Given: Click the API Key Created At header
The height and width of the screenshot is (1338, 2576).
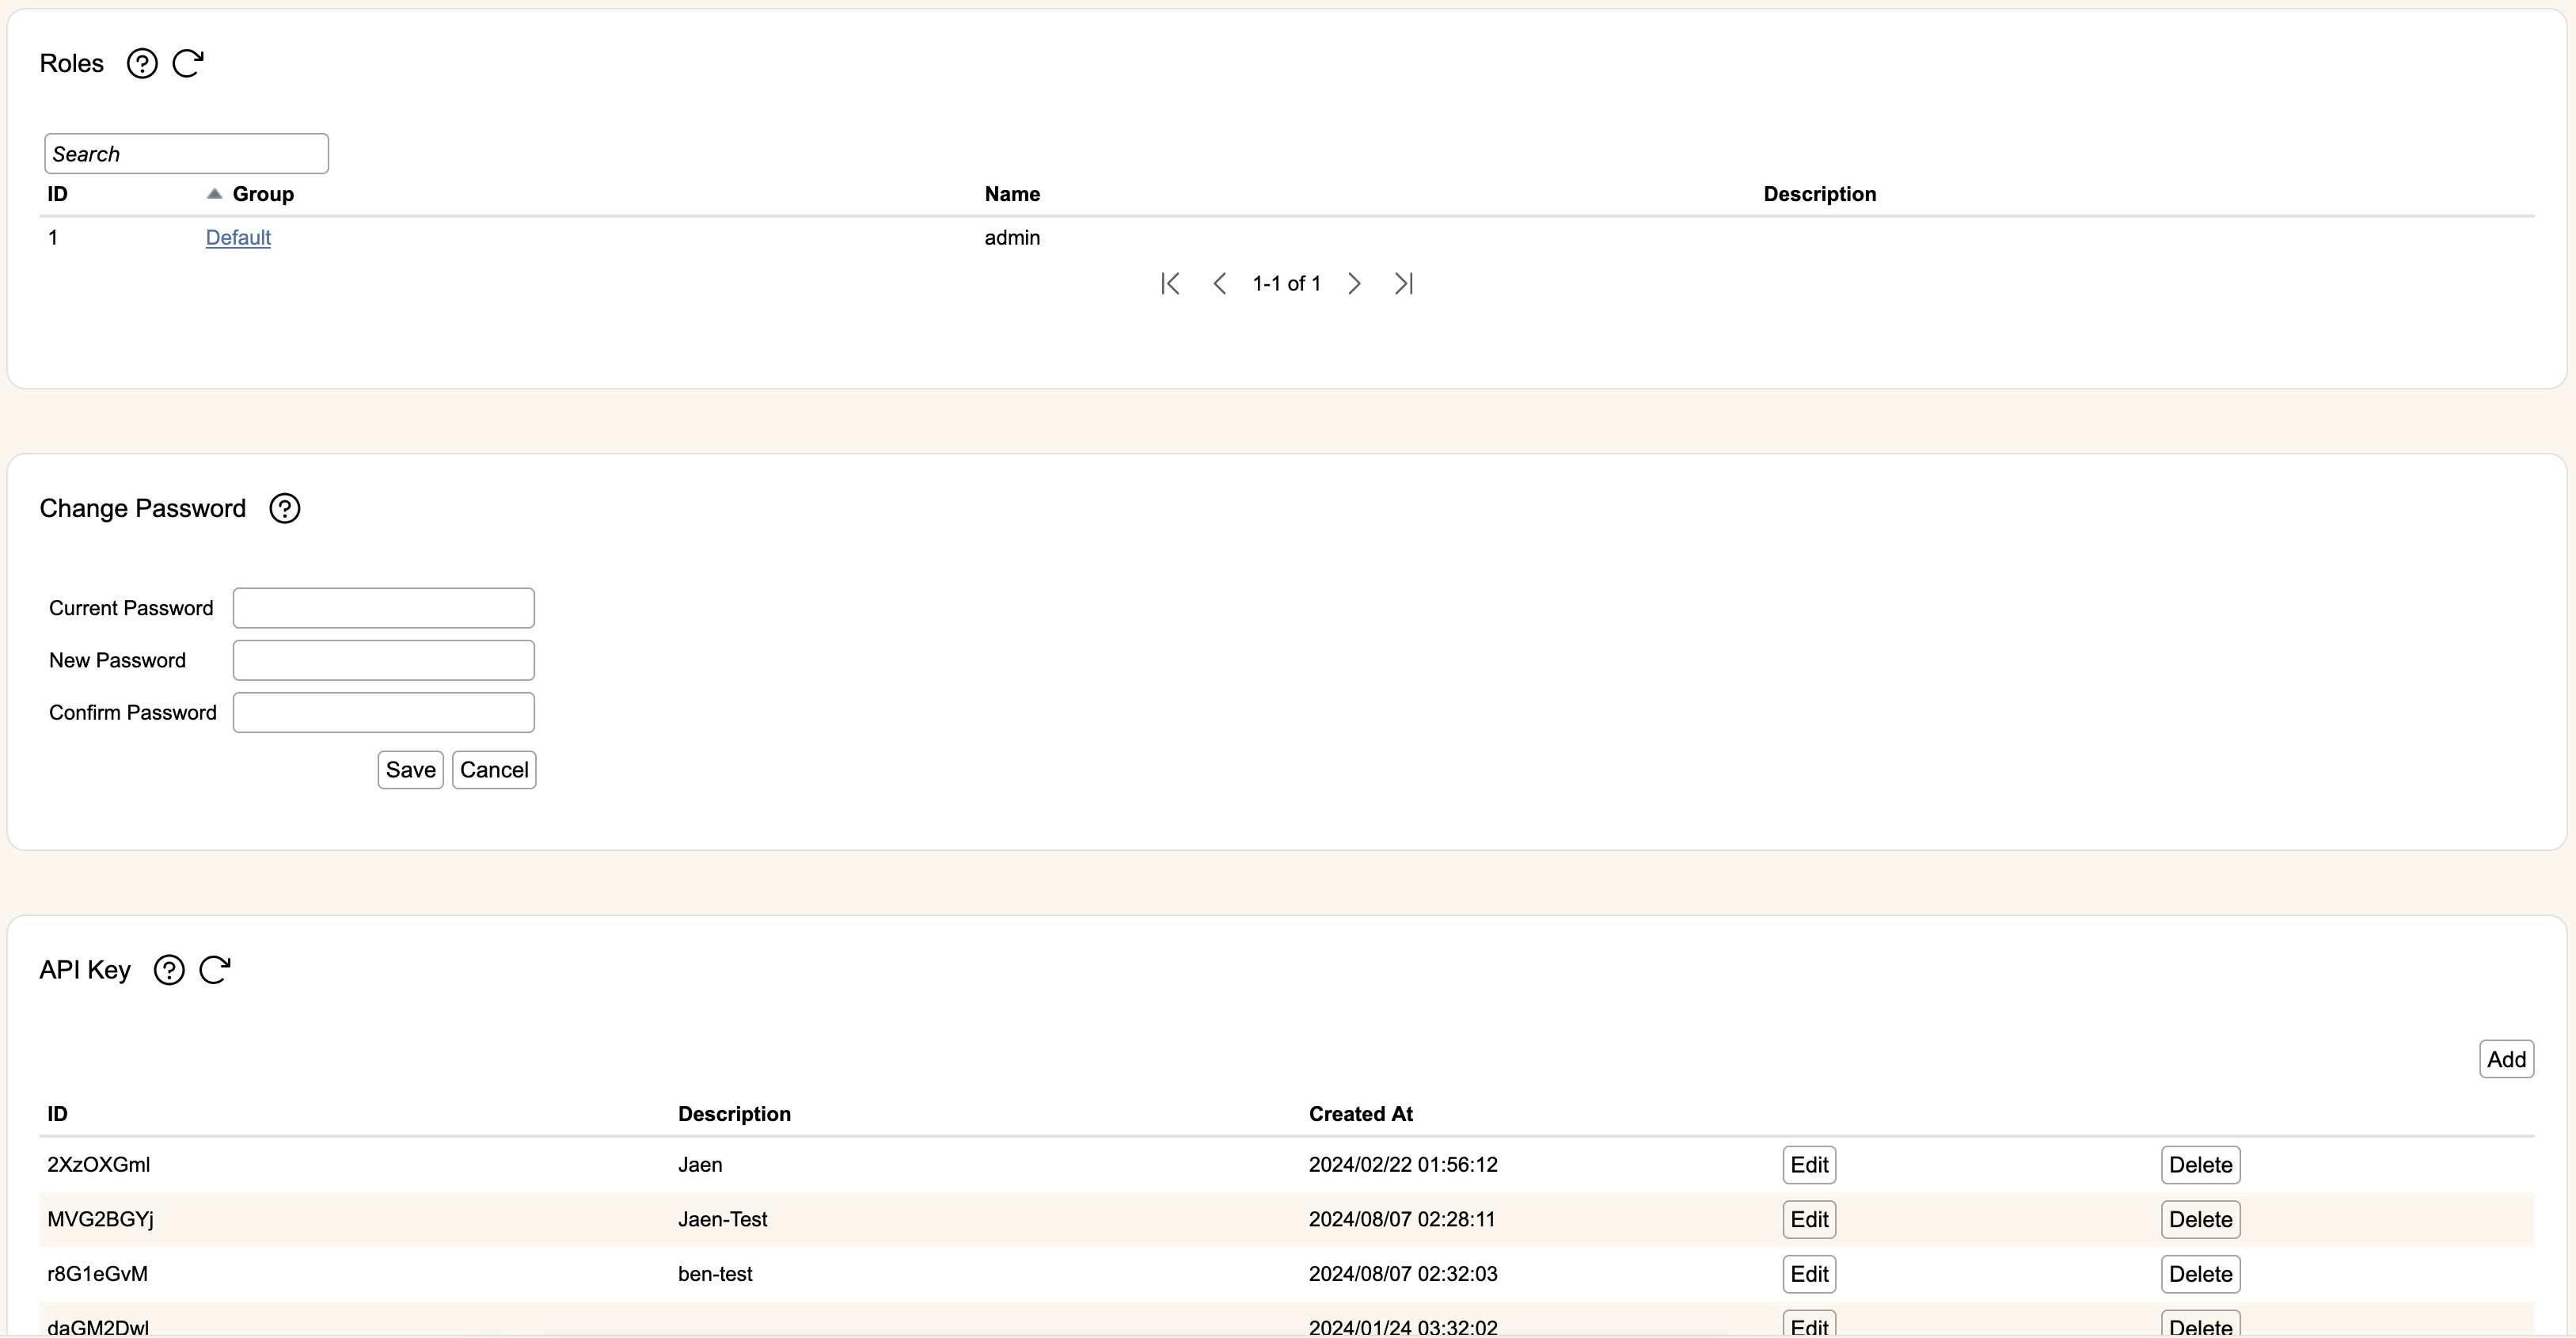Looking at the screenshot, I should tap(1361, 1114).
